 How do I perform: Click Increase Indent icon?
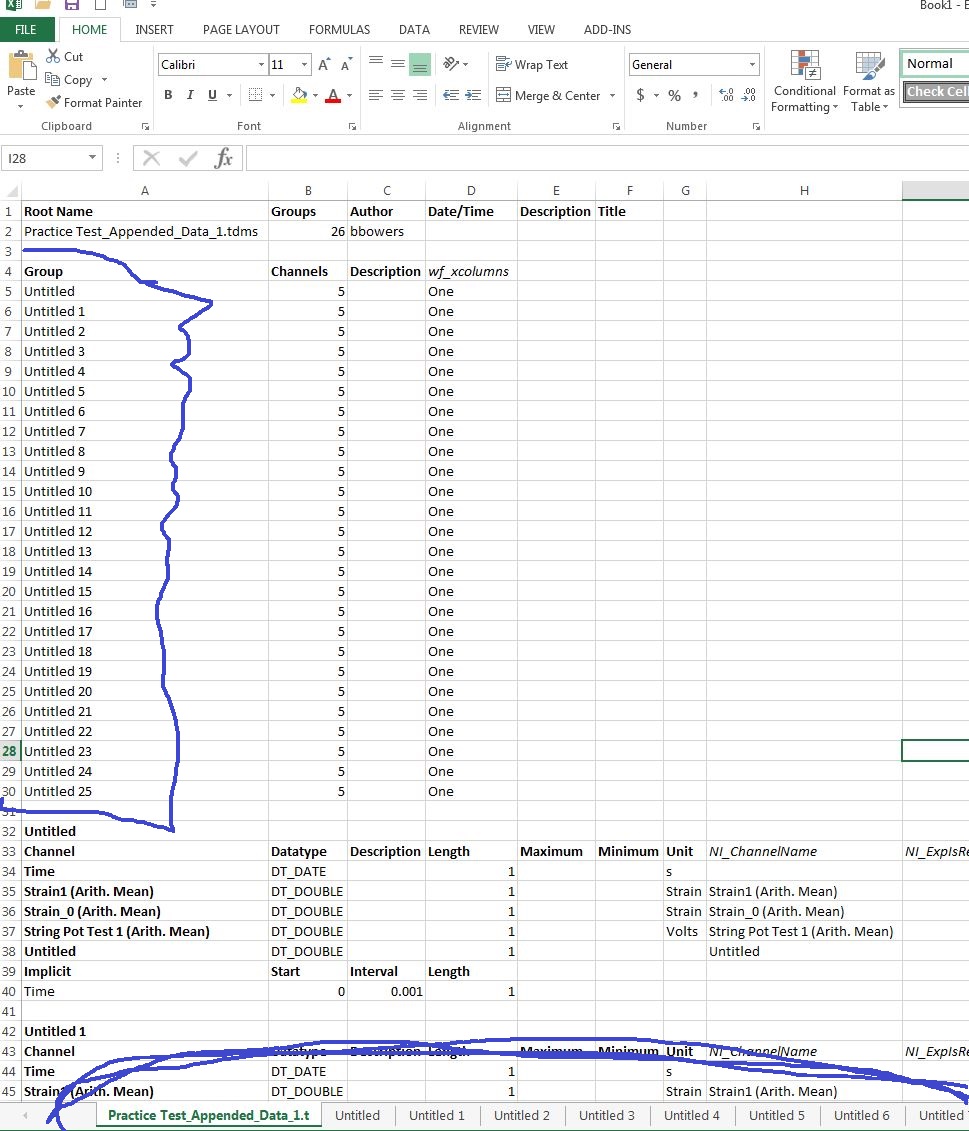473,95
